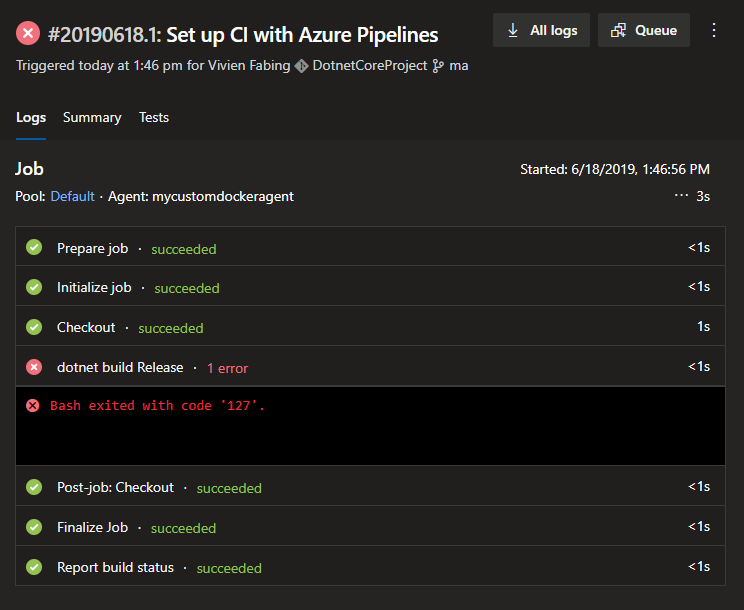The width and height of the screenshot is (744, 610).
Task: Click the DotnetCoreProject repository name
Action: coord(370,65)
